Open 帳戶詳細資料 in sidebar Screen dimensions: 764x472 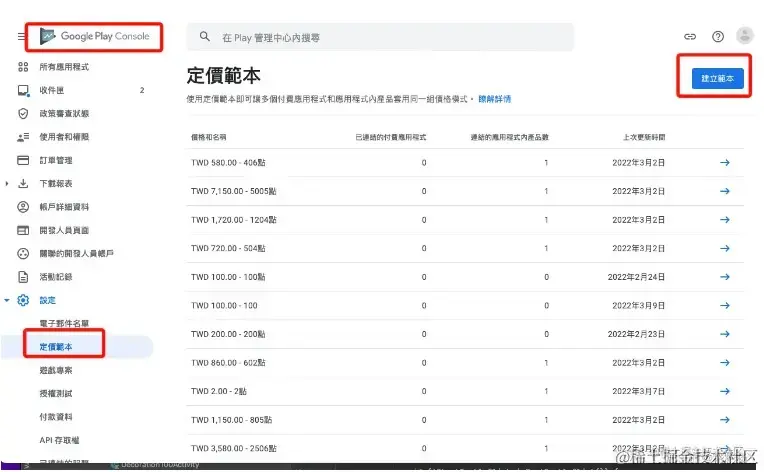[x=64, y=207]
